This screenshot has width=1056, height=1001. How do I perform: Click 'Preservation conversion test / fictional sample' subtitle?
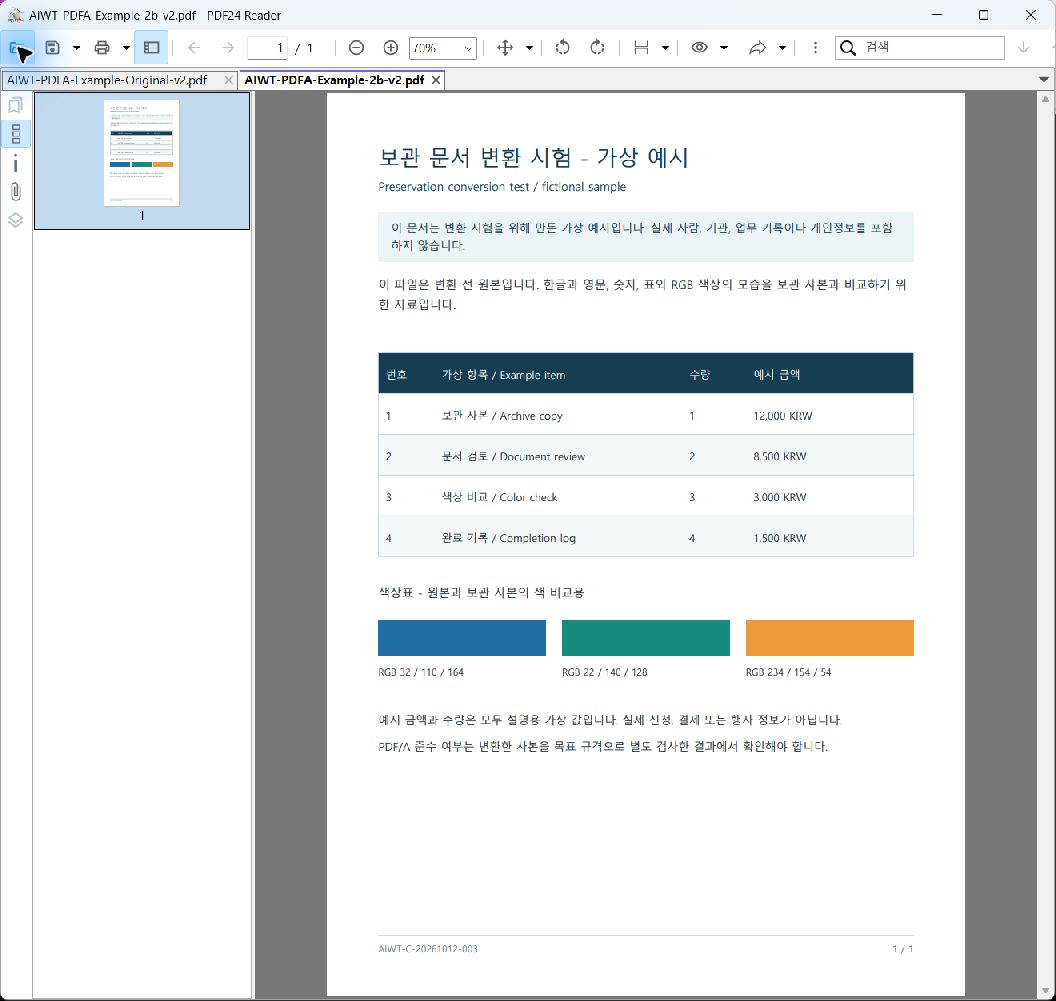click(502, 187)
